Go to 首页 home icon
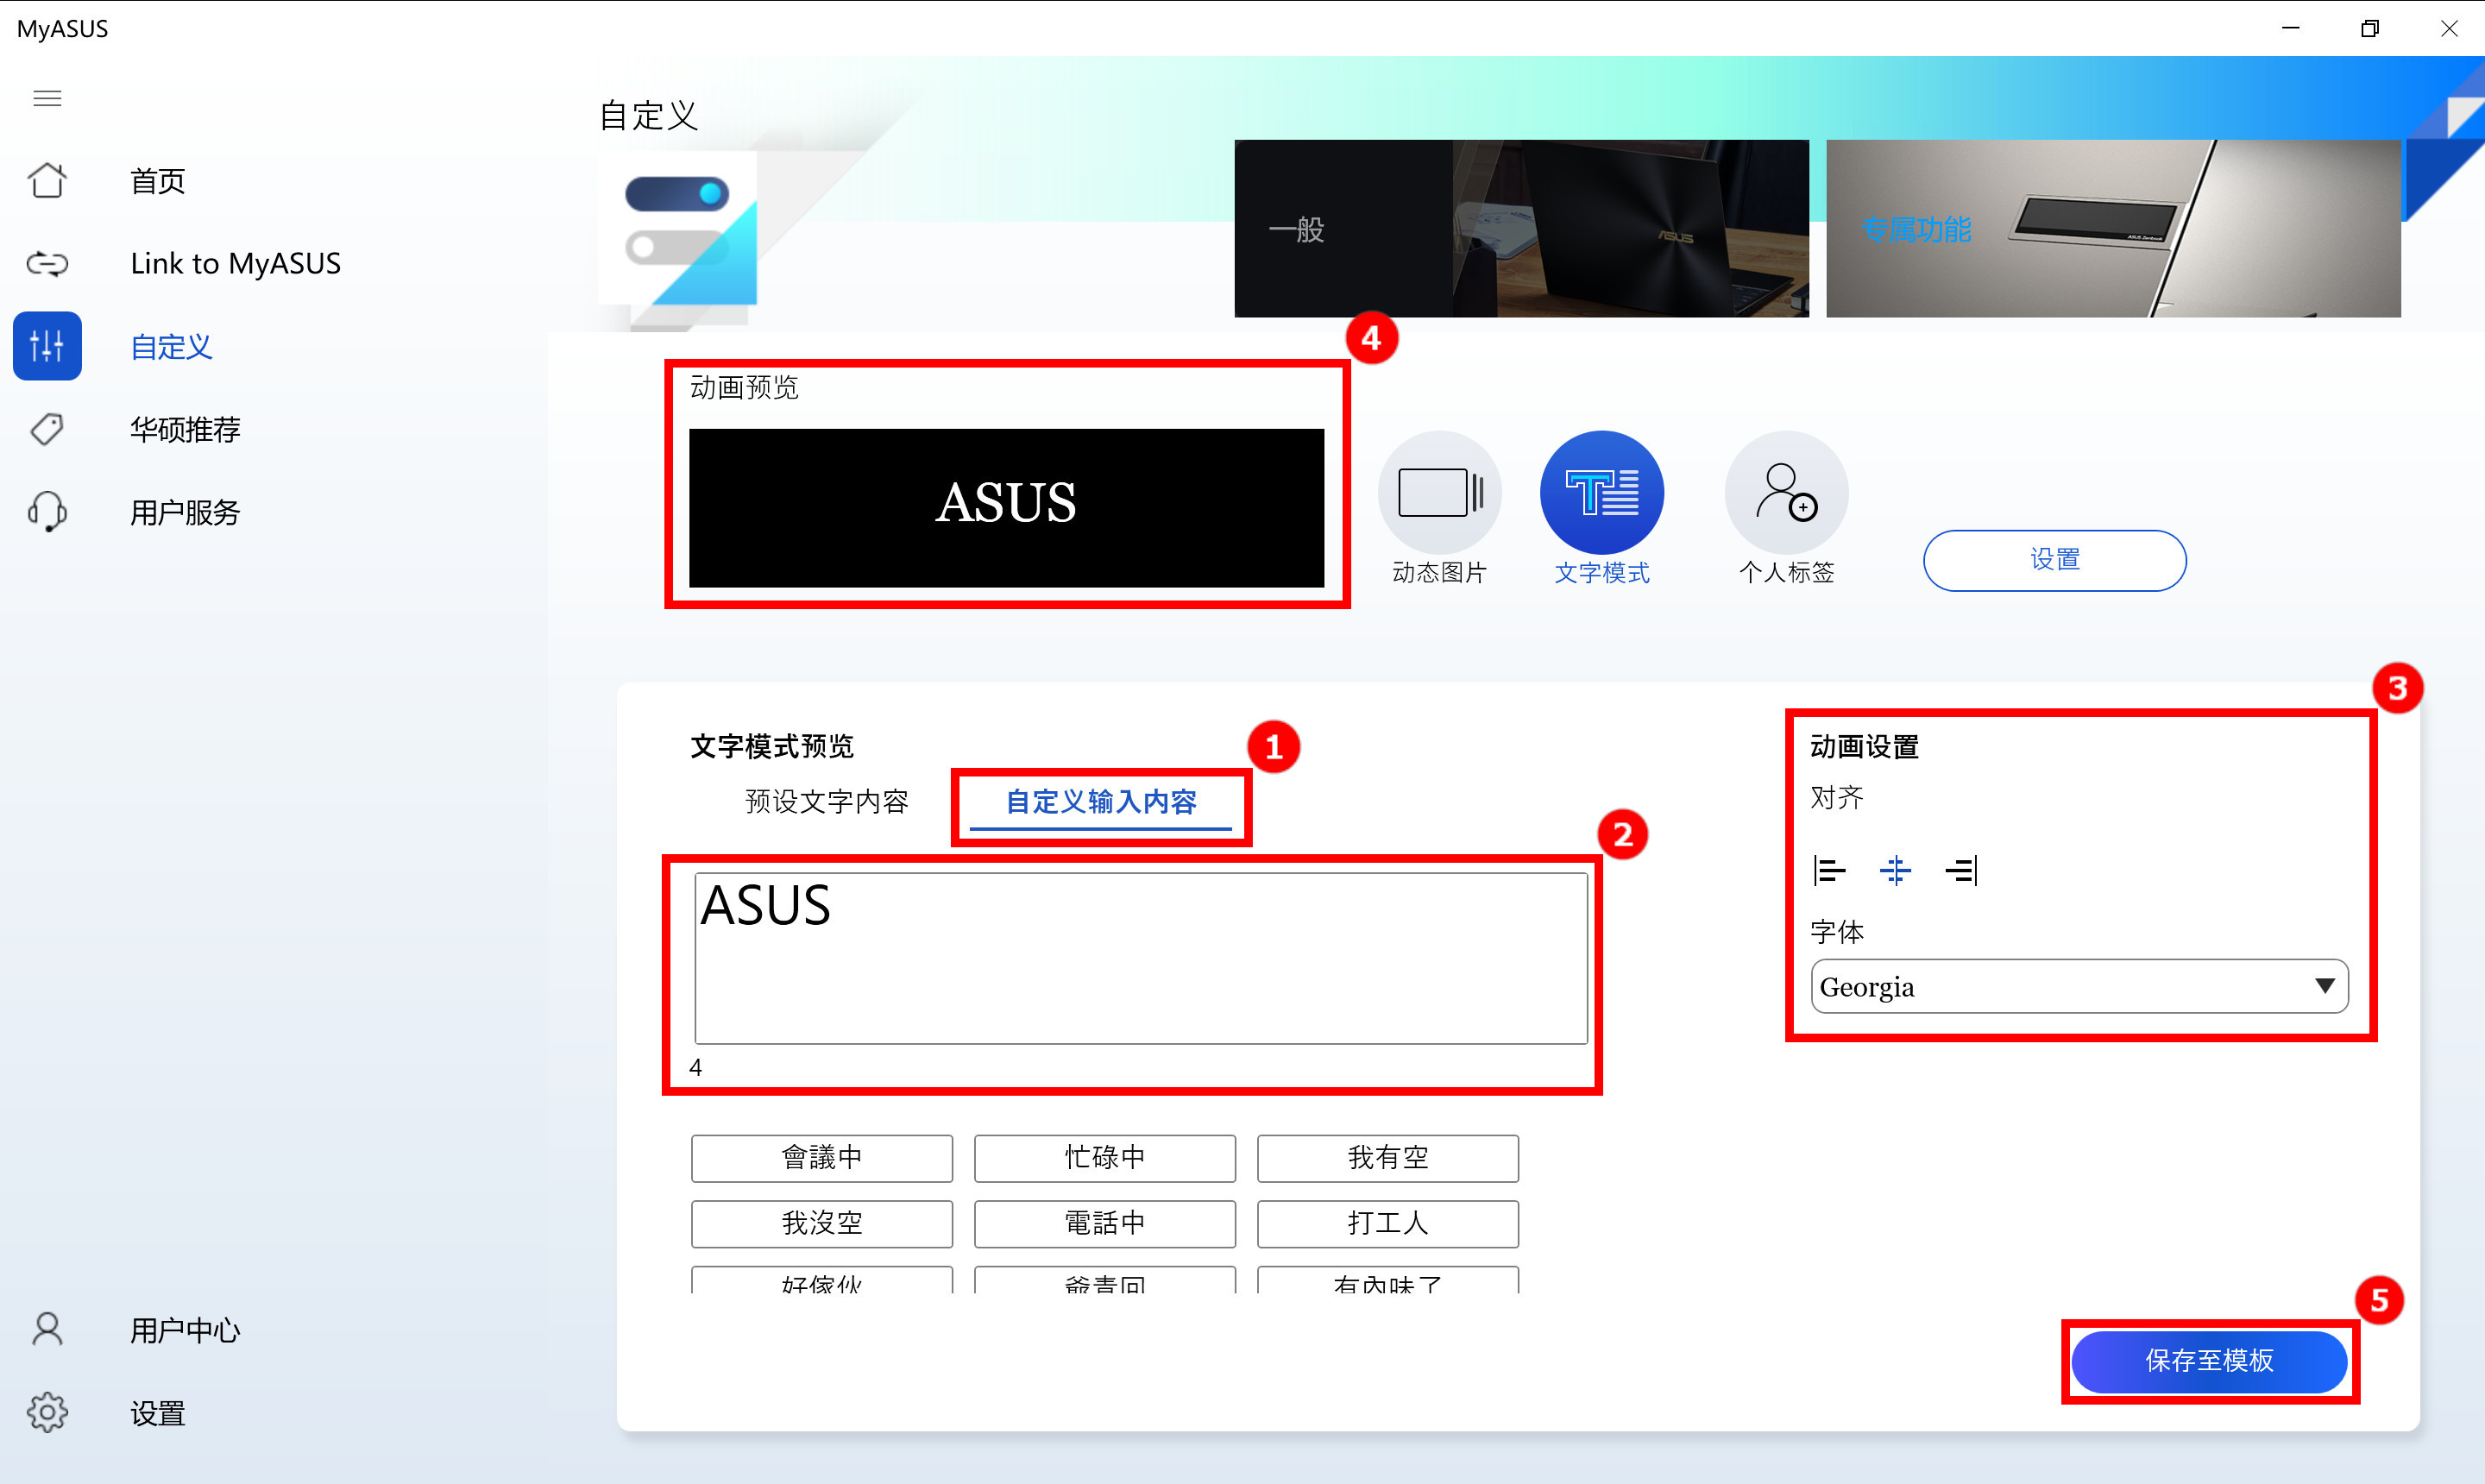Screen dimensions: 2485x1484 (x=47, y=181)
